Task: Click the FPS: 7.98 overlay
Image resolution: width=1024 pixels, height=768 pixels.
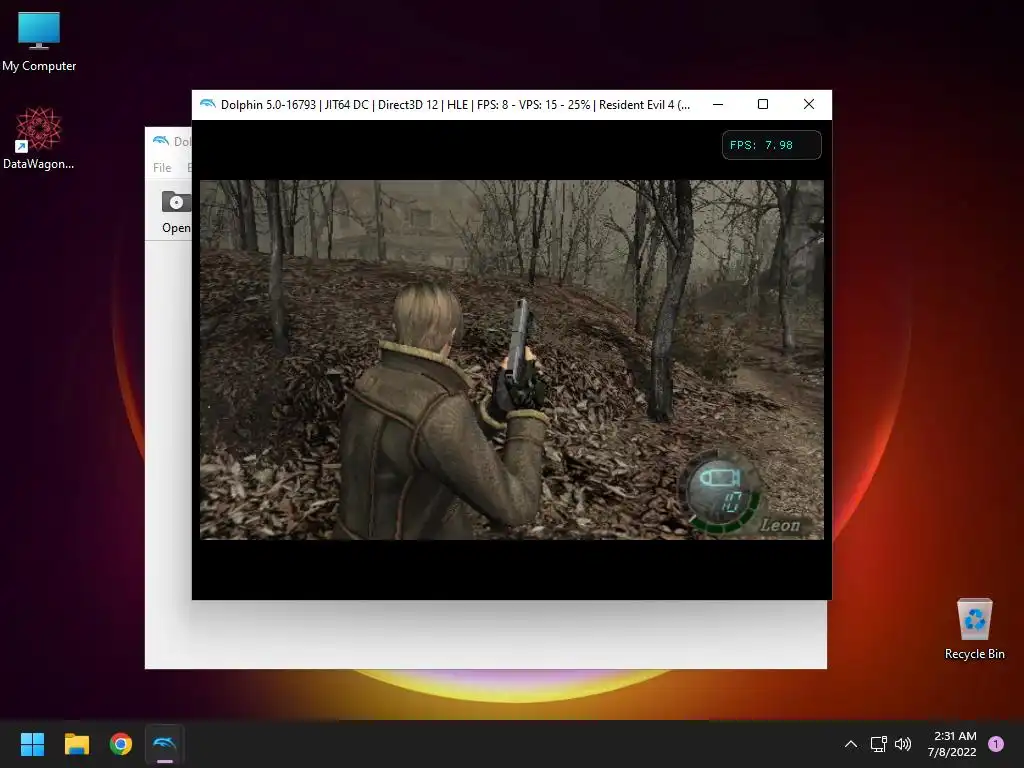Action: [x=771, y=145]
